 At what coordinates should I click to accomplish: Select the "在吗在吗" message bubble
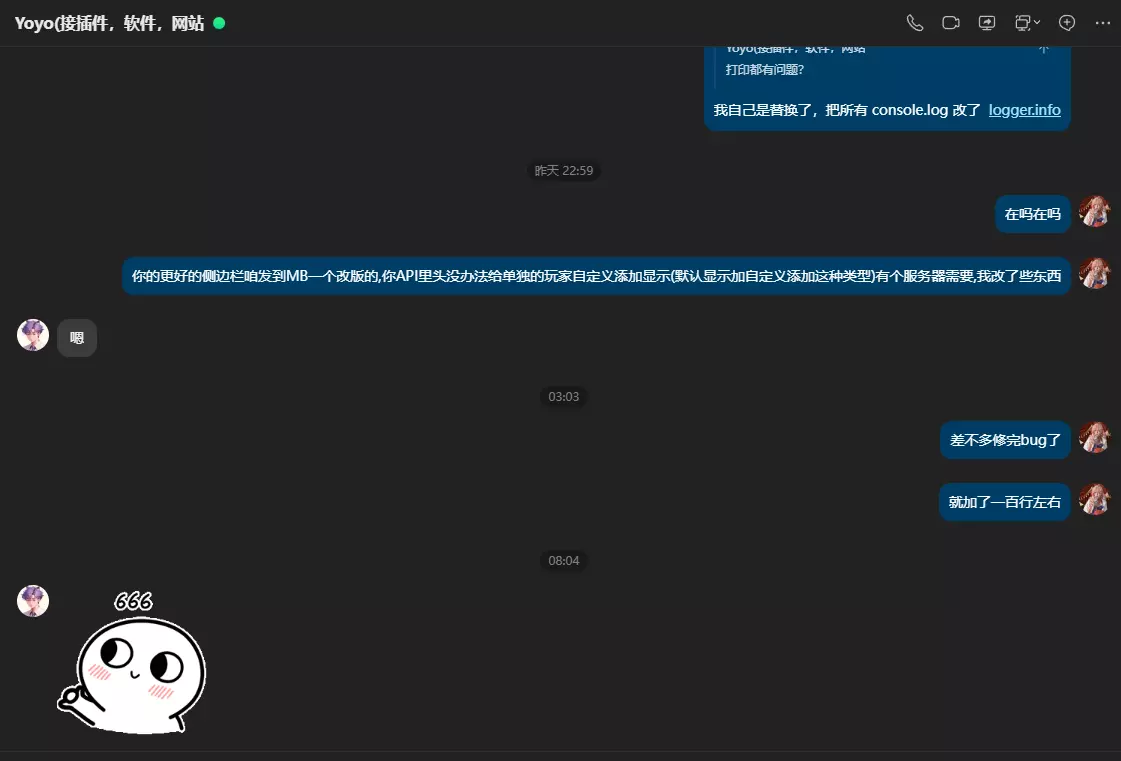click(1032, 214)
